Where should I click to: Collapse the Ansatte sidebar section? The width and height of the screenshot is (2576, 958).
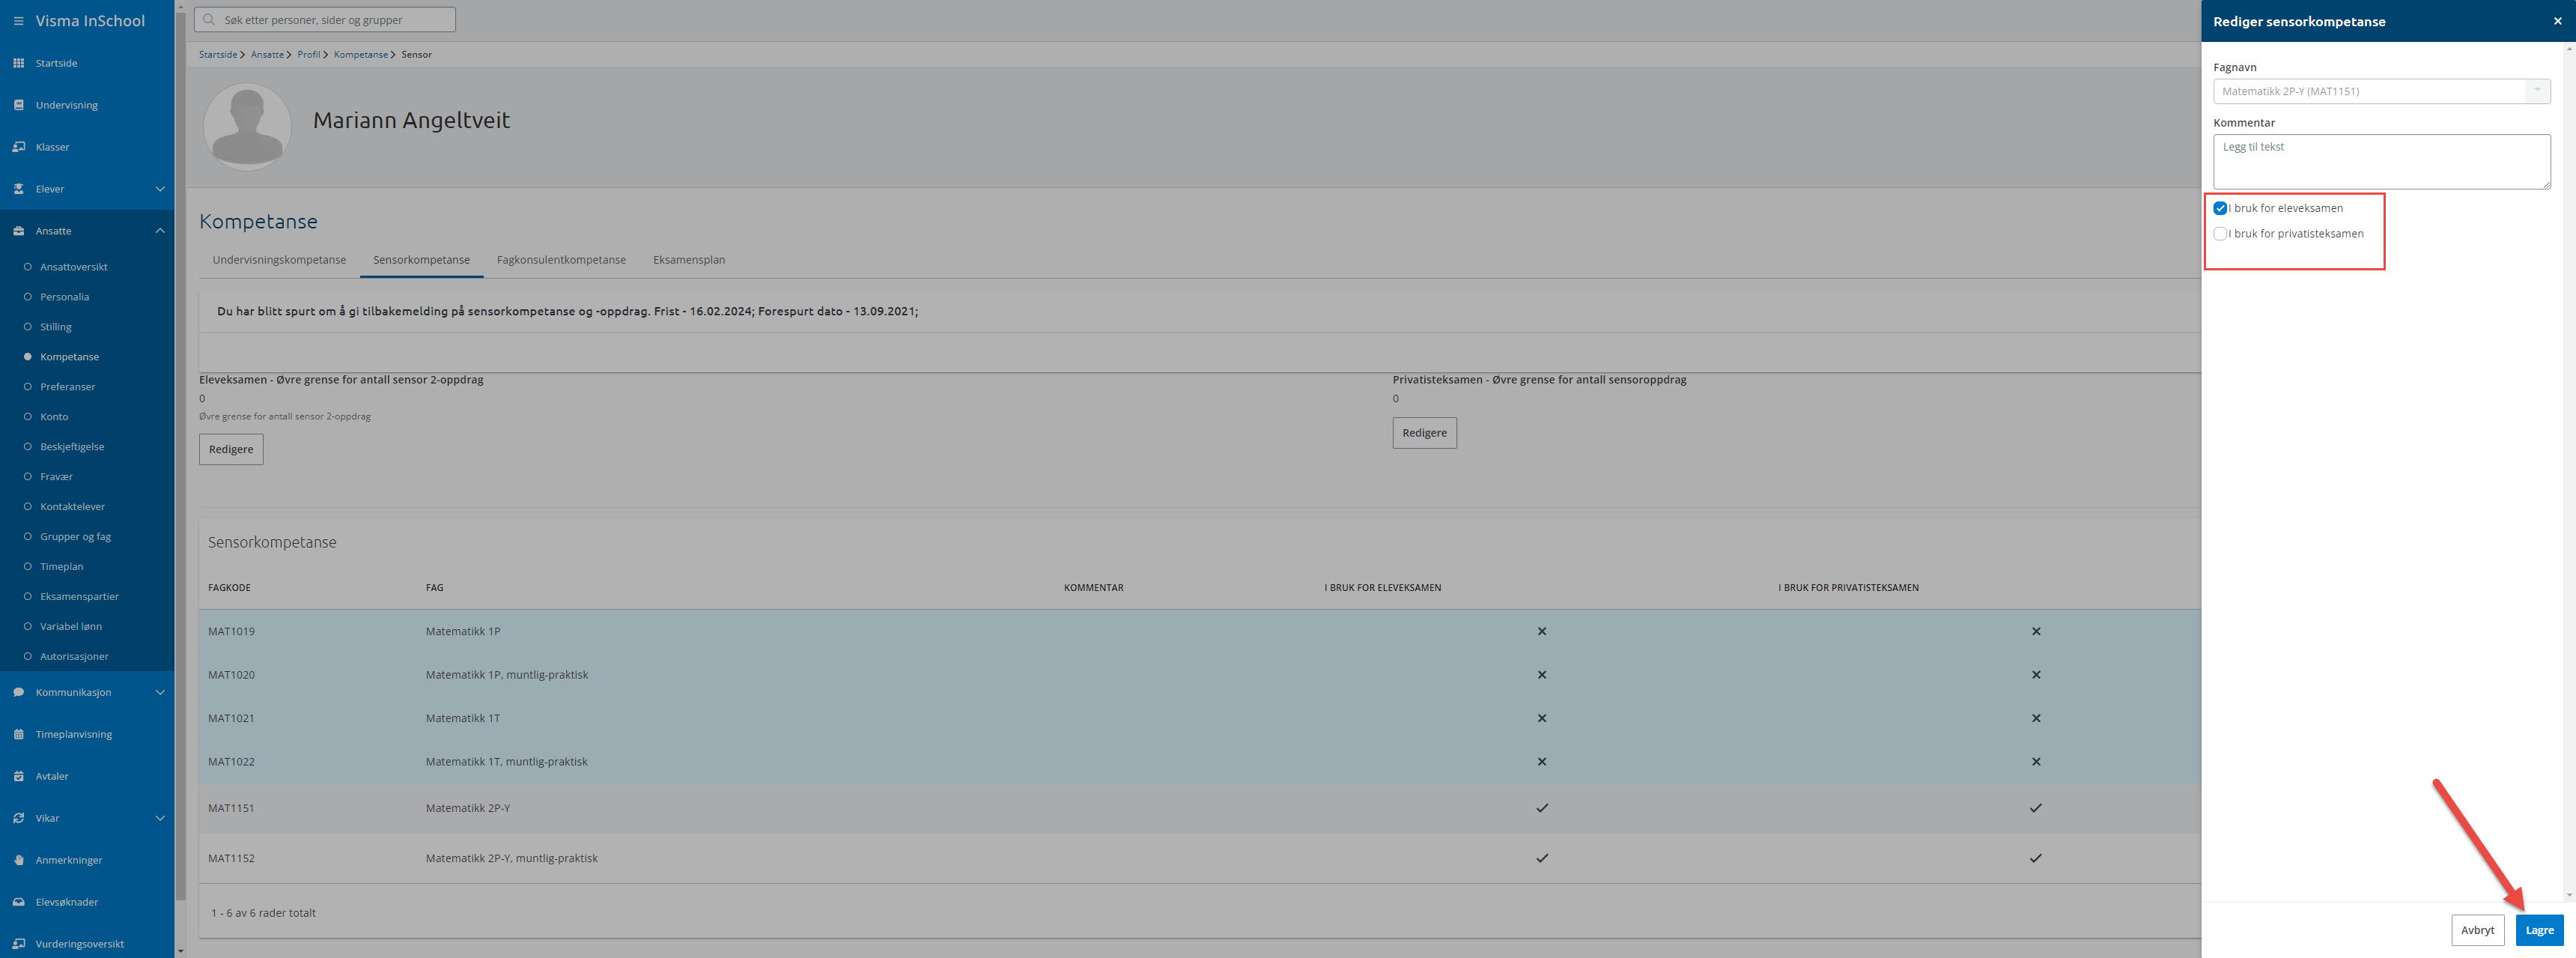(160, 231)
